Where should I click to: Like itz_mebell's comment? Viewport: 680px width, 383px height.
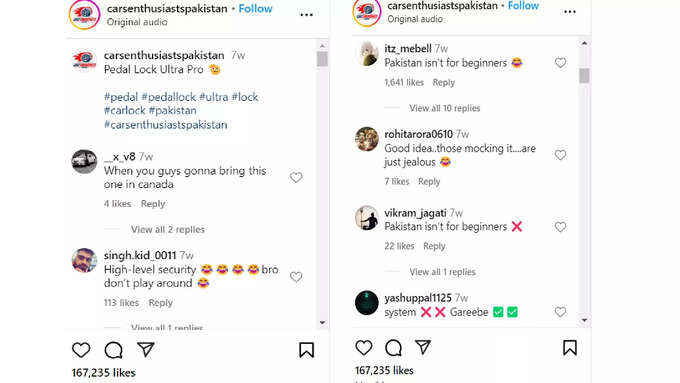click(x=560, y=63)
